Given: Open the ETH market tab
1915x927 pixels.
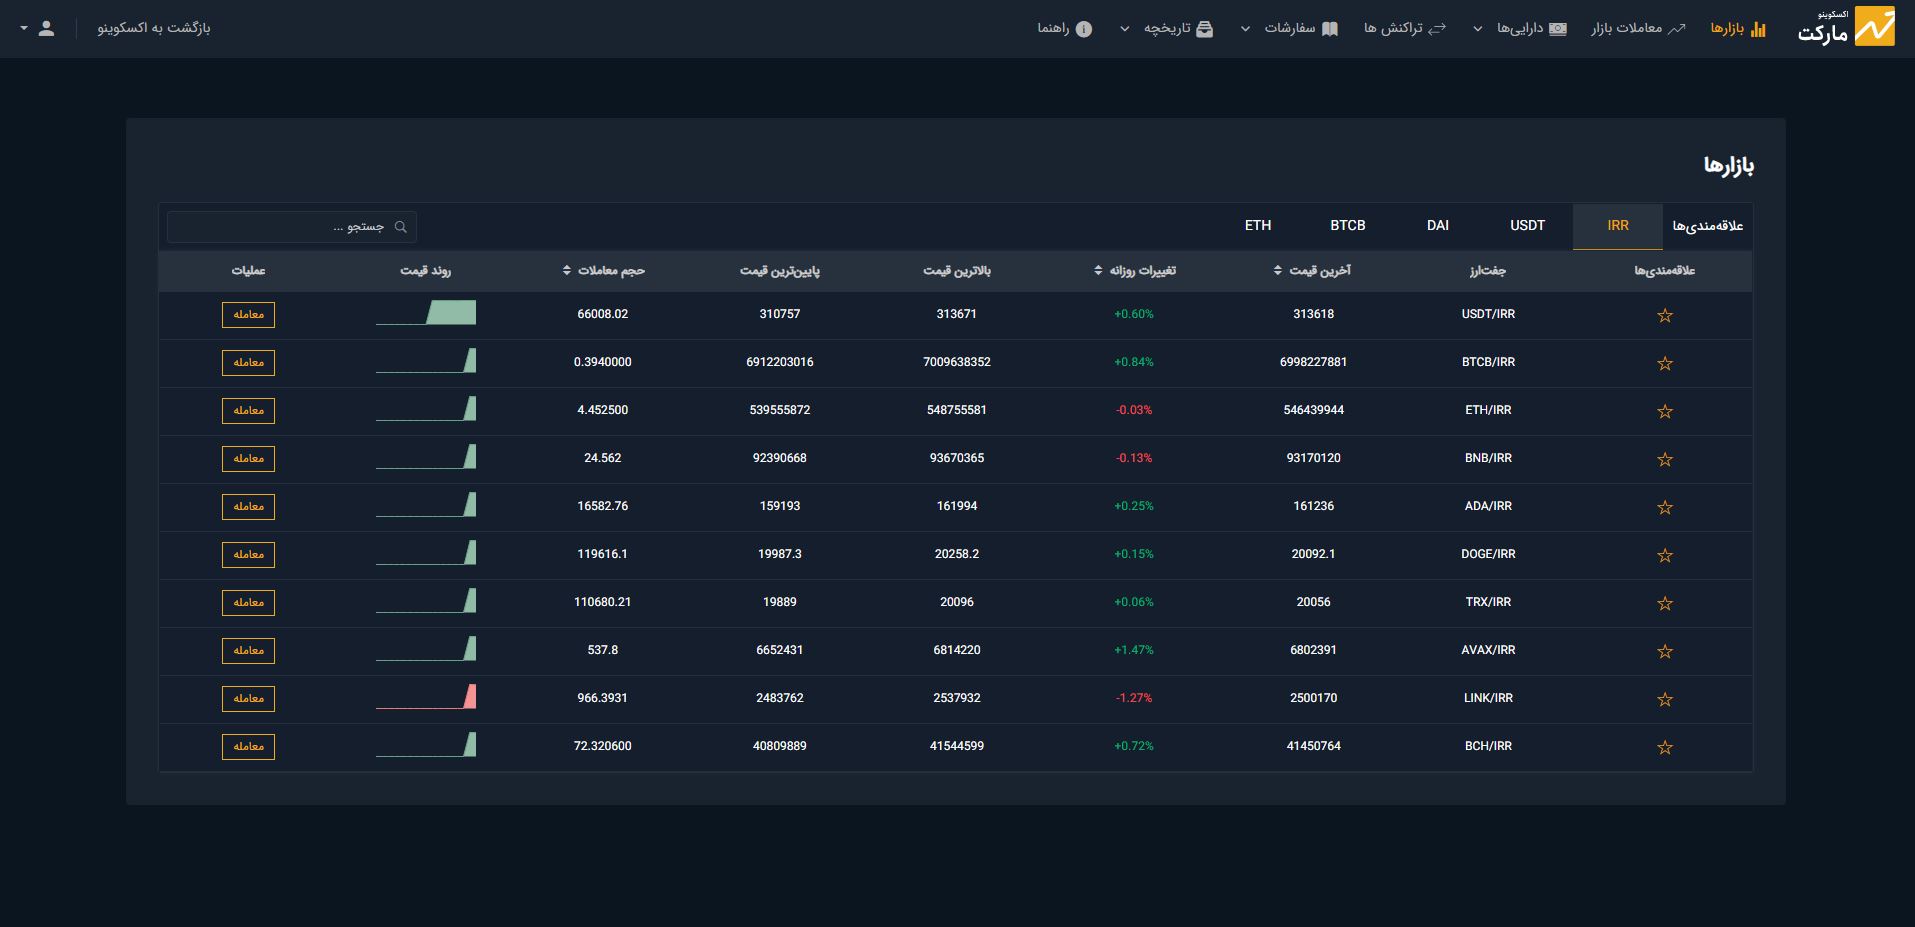Looking at the screenshot, I should pyautogui.click(x=1258, y=226).
